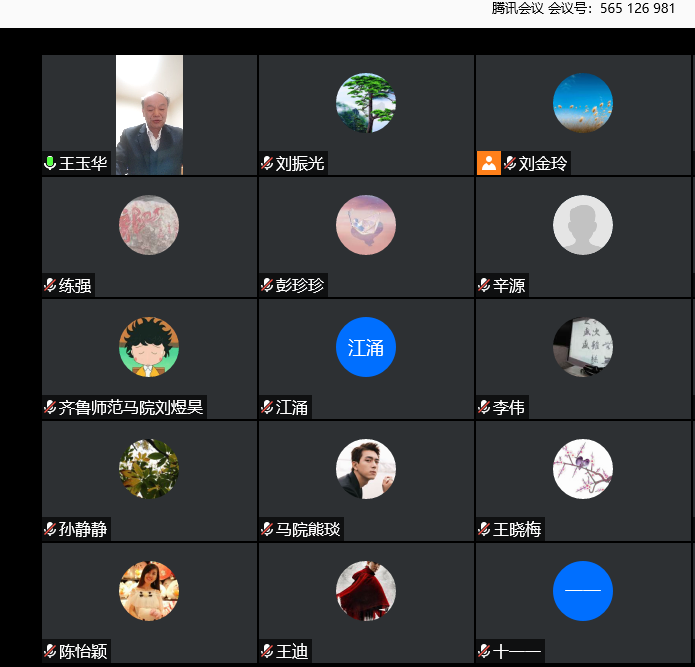Click the meeting number 565 126 981
Image resolution: width=695 pixels, height=667 pixels.
click(x=637, y=8)
